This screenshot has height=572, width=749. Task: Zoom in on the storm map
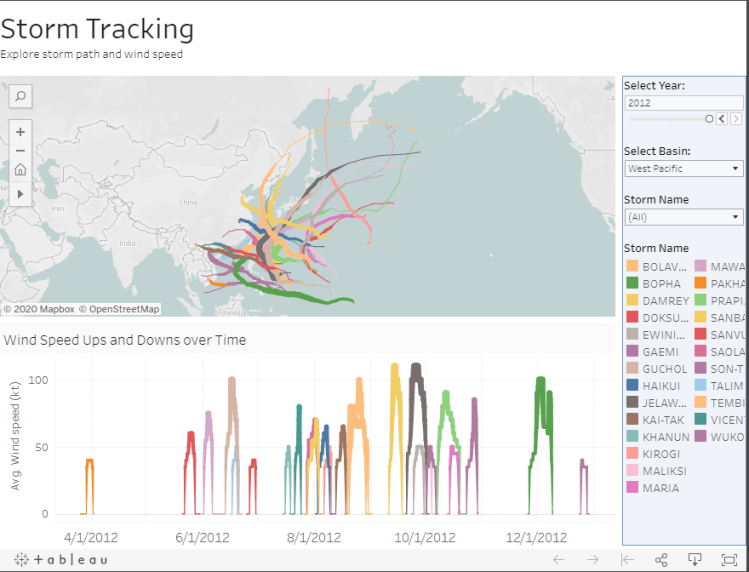[x=20, y=131]
